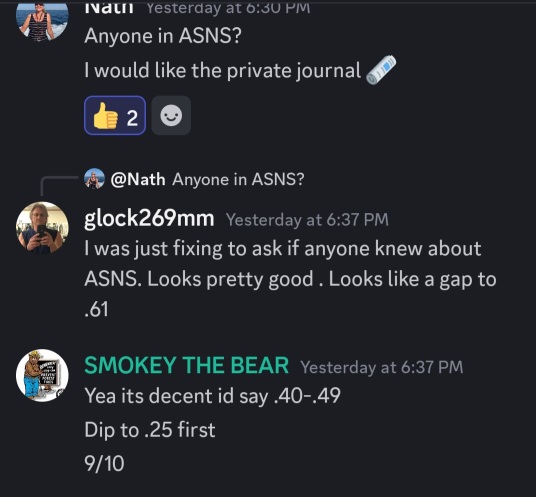Open the add reaction smiley picker
The height and width of the screenshot is (497, 536).
coord(171,116)
